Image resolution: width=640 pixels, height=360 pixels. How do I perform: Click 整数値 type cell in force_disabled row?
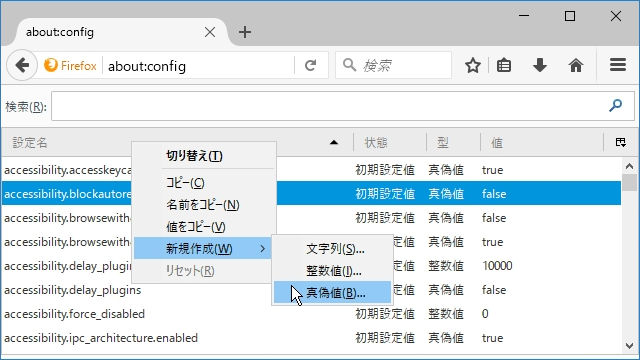(x=446, y=314)
